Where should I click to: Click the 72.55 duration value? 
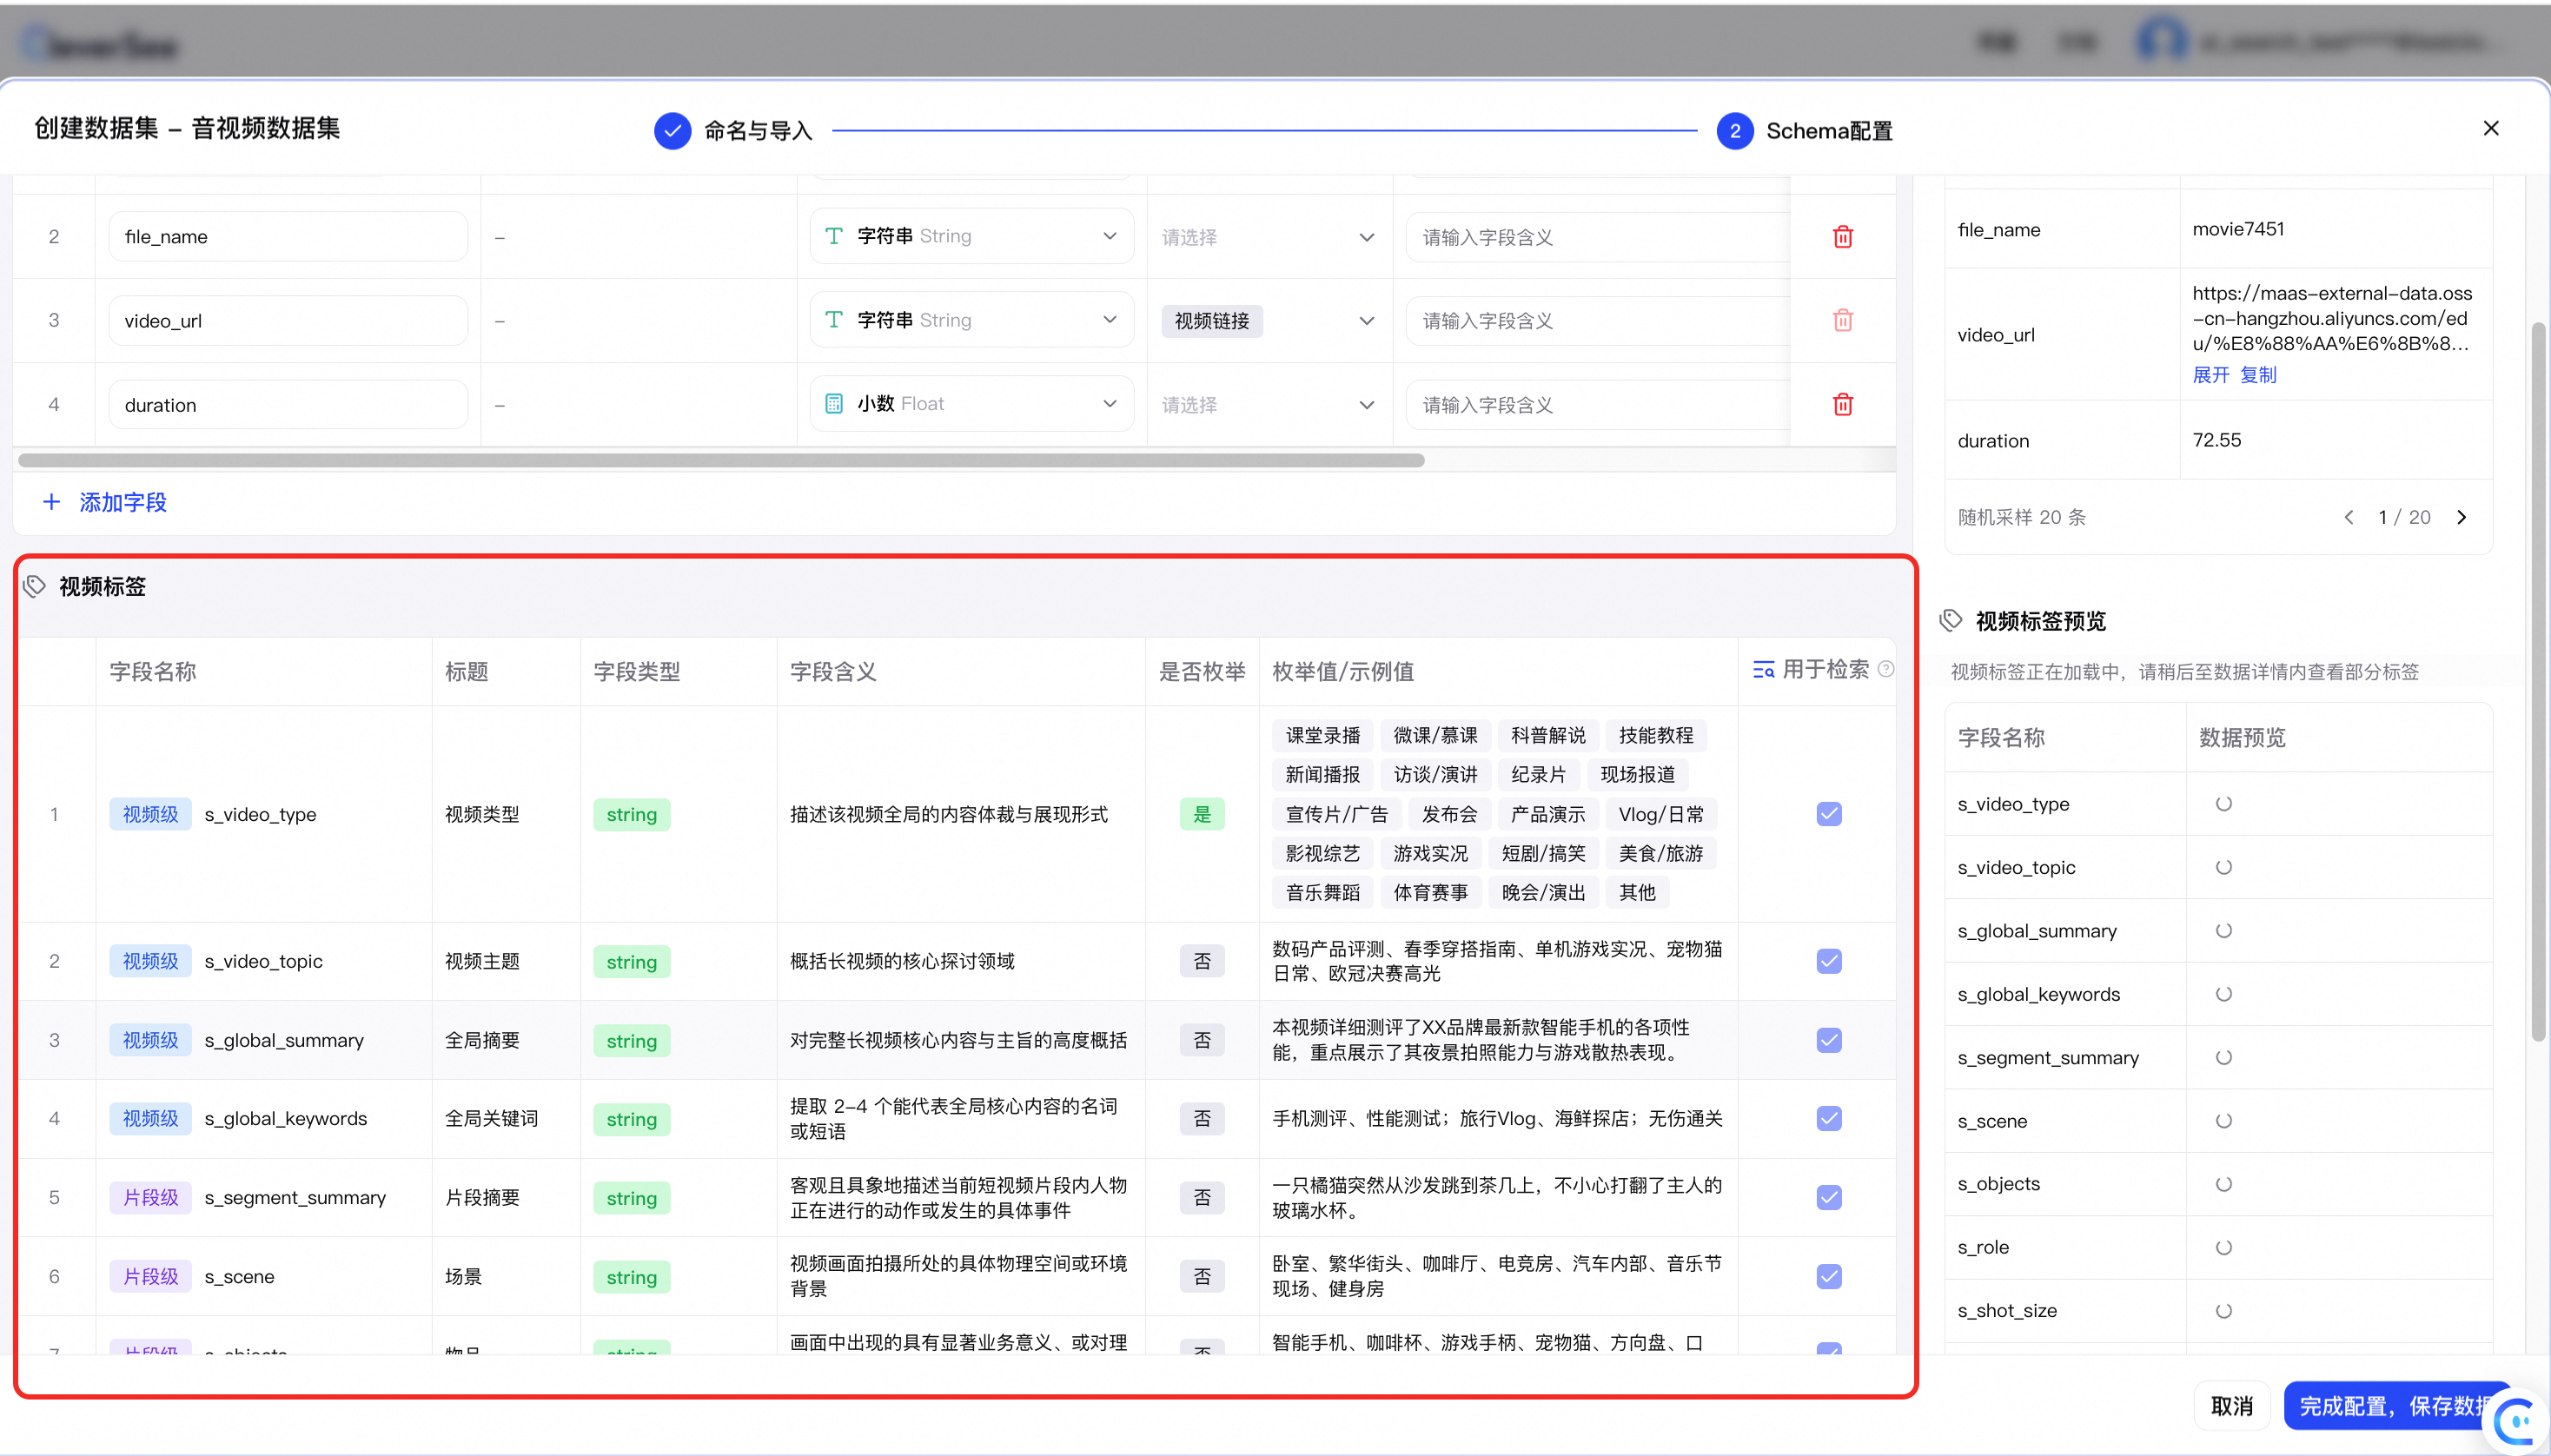[2217, 440]
